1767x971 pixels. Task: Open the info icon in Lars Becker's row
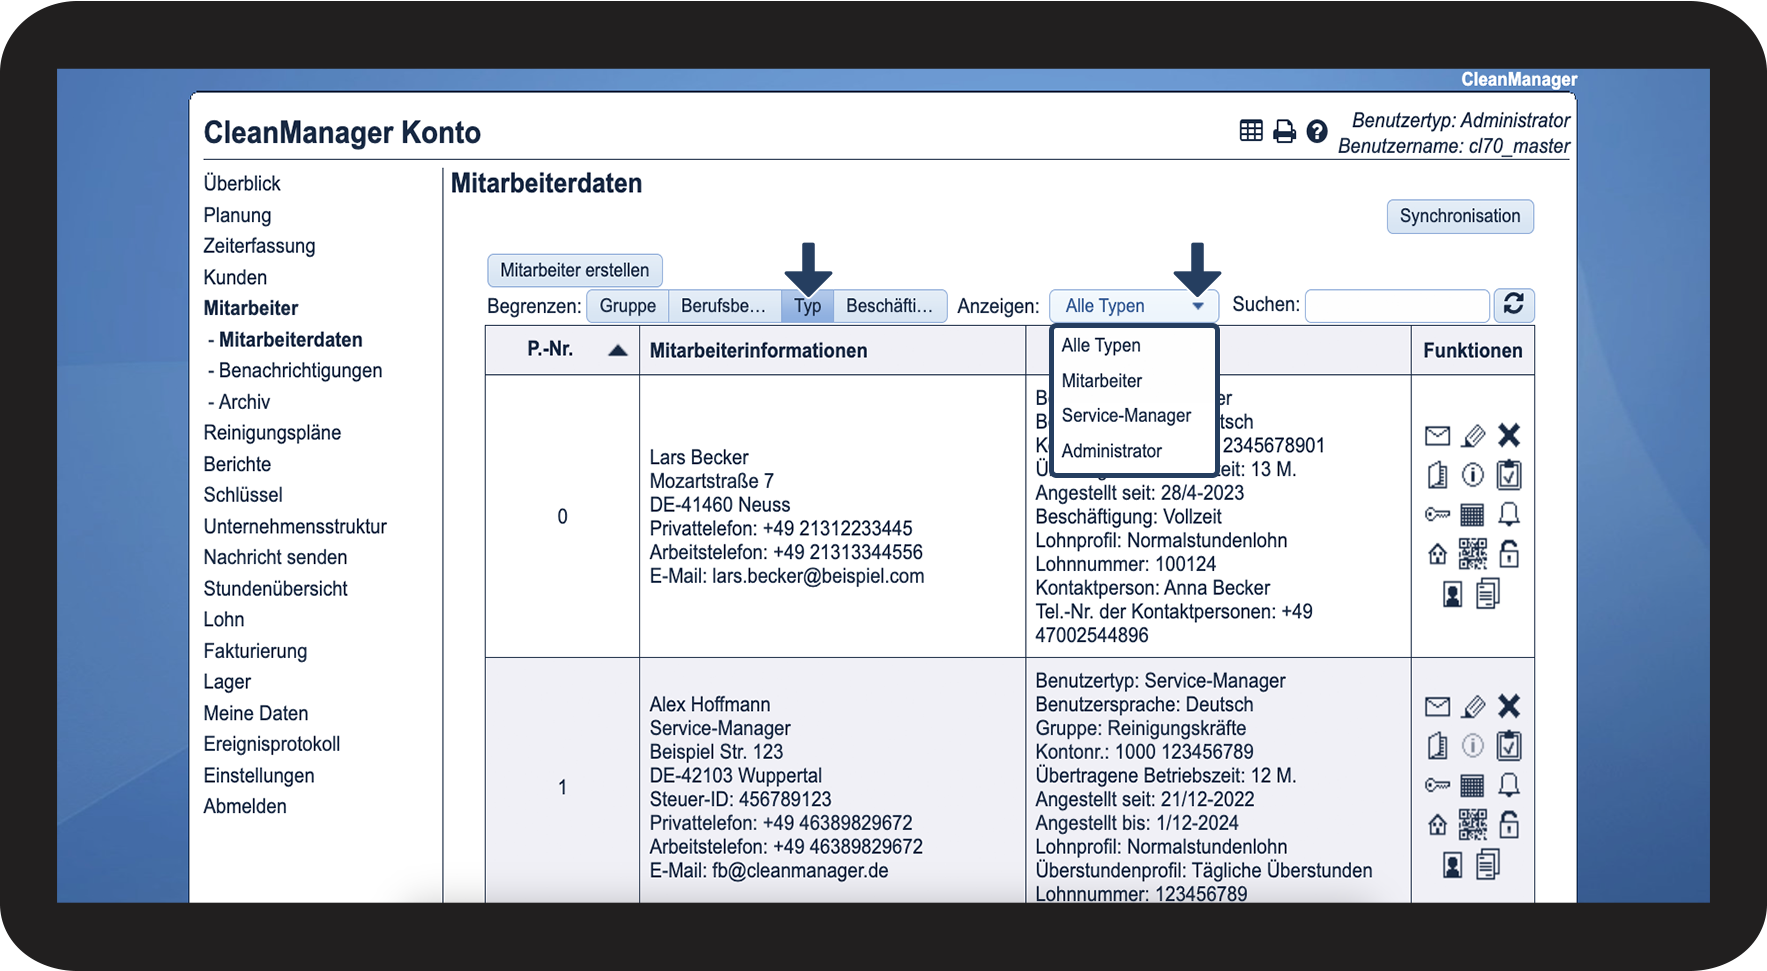pos(1473,474)
